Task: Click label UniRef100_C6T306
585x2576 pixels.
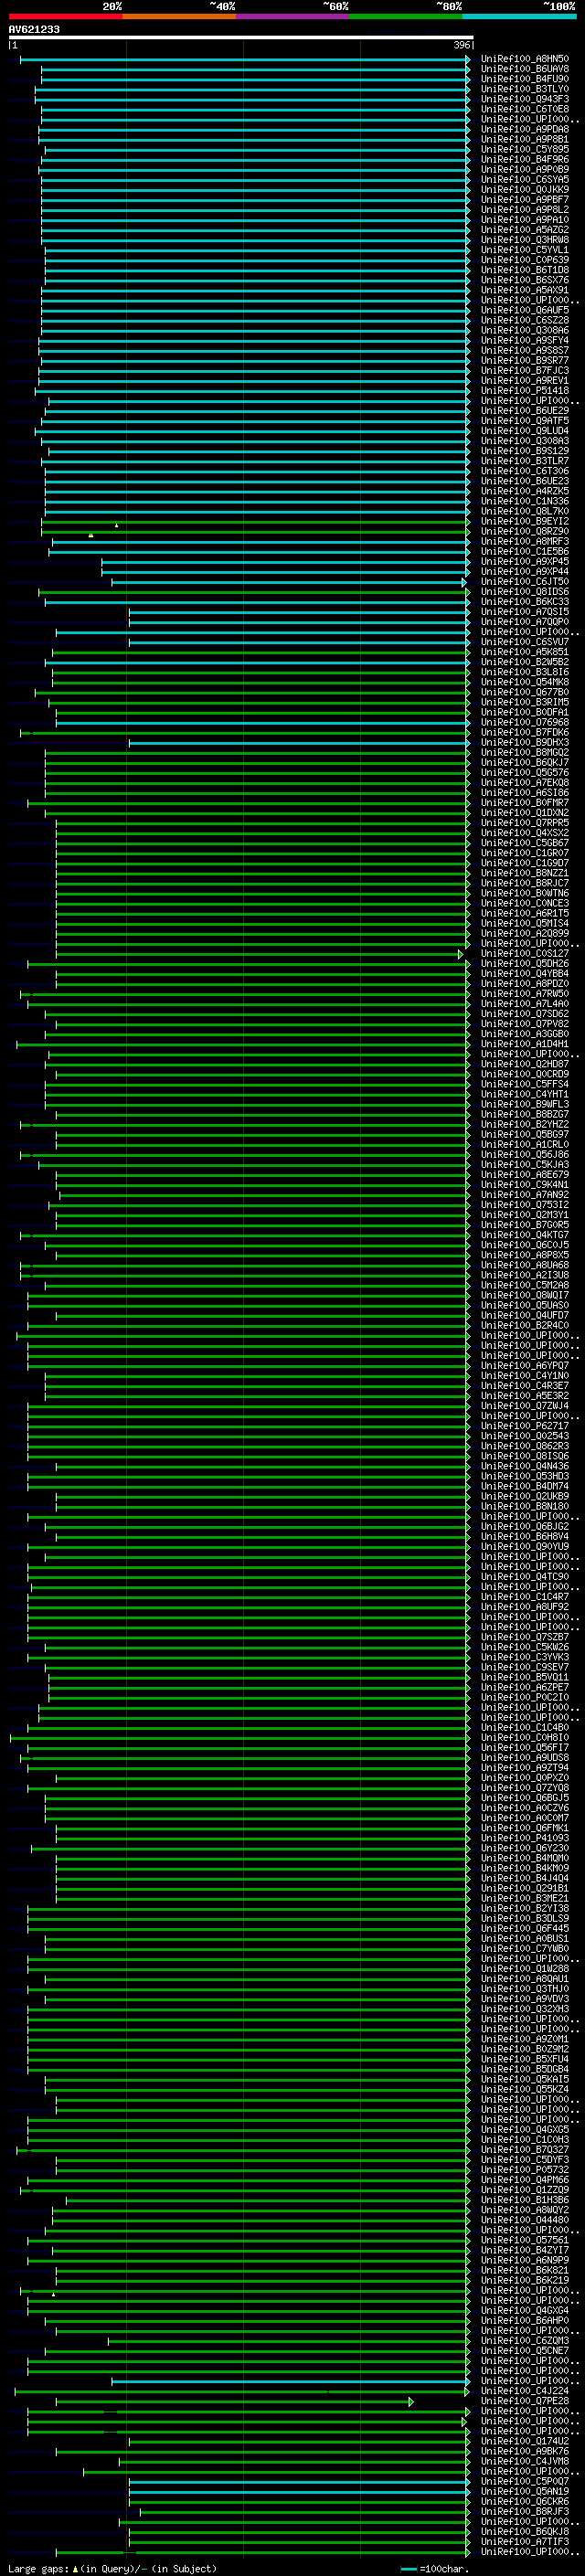Action: click(525, 471)
